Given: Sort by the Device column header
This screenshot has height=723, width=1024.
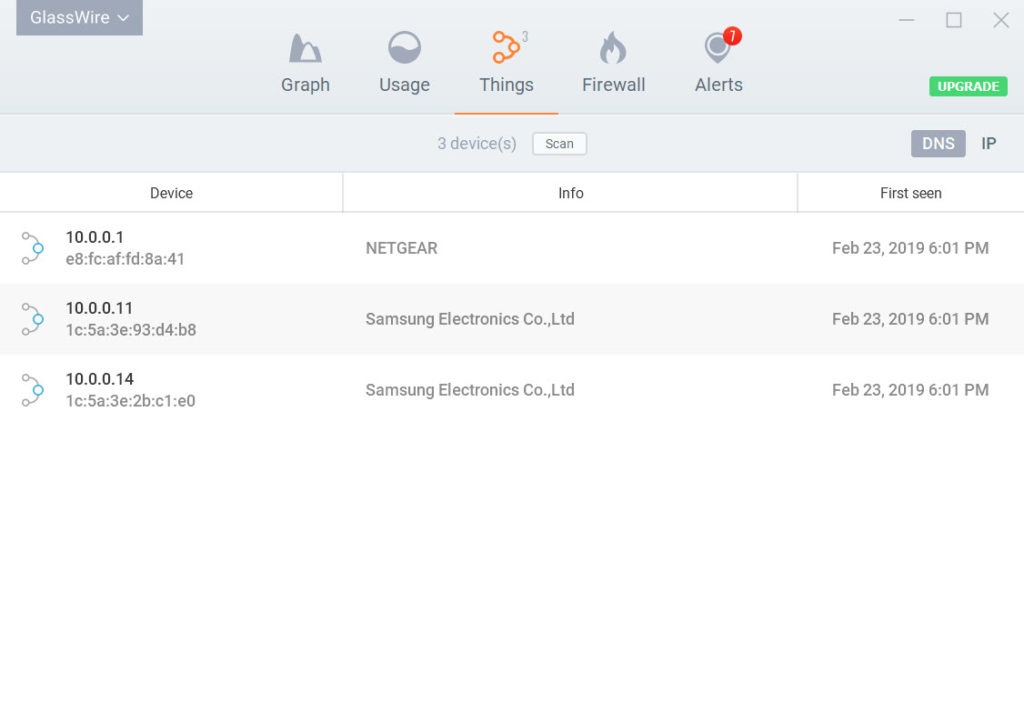Looking at the screenshot, I should (171, 193).
